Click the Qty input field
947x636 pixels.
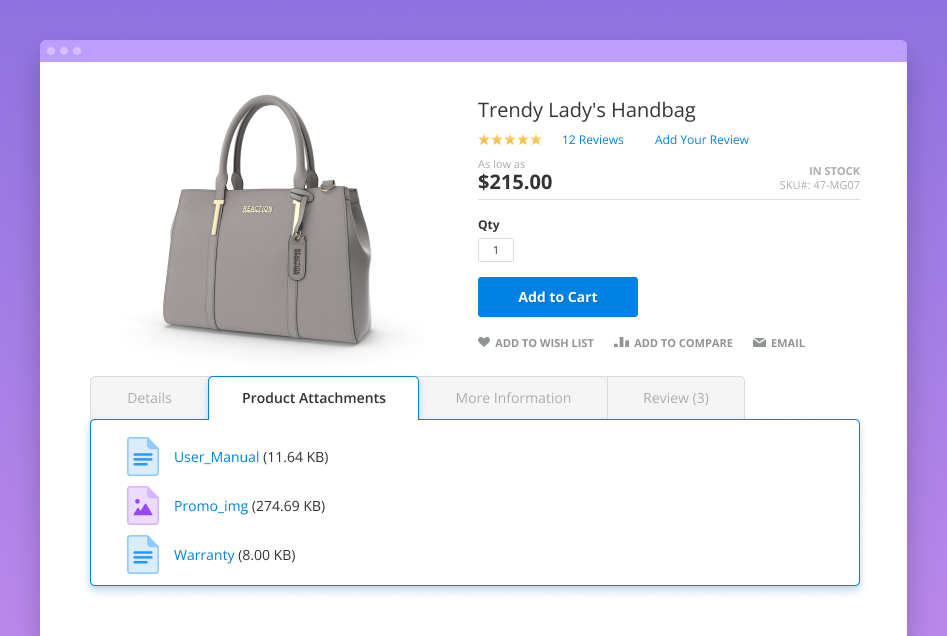pos(495,249)
